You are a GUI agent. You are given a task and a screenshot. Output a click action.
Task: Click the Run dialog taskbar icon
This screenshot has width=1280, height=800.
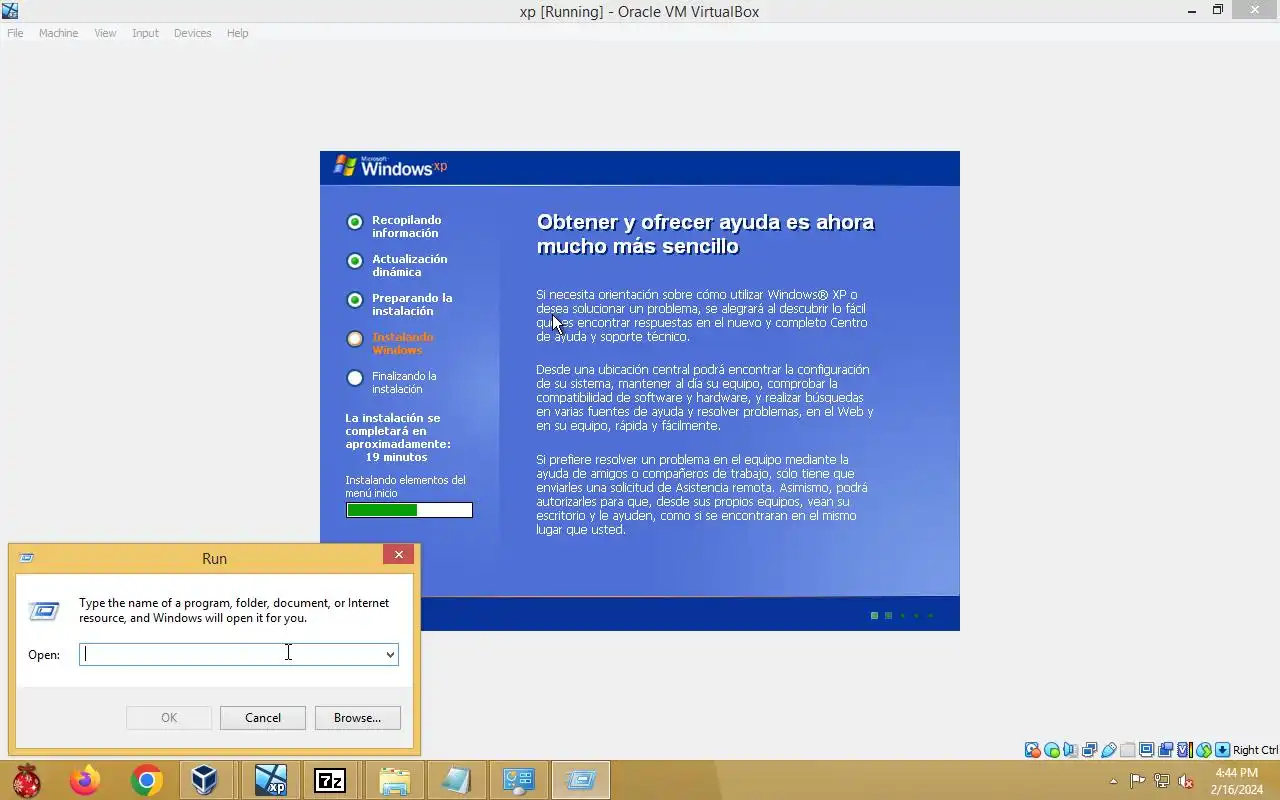pos(581,780)
